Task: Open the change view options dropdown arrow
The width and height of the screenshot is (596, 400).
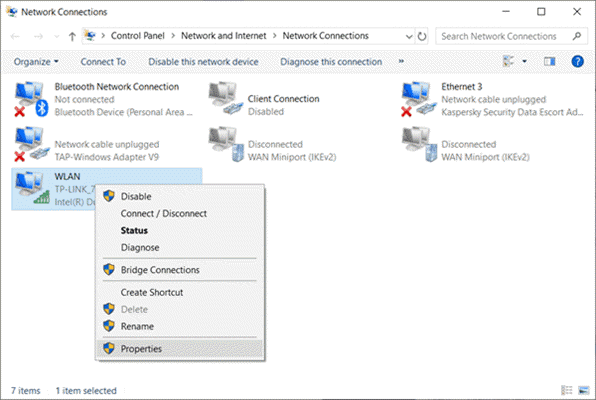Action: (x=524, y=61)
